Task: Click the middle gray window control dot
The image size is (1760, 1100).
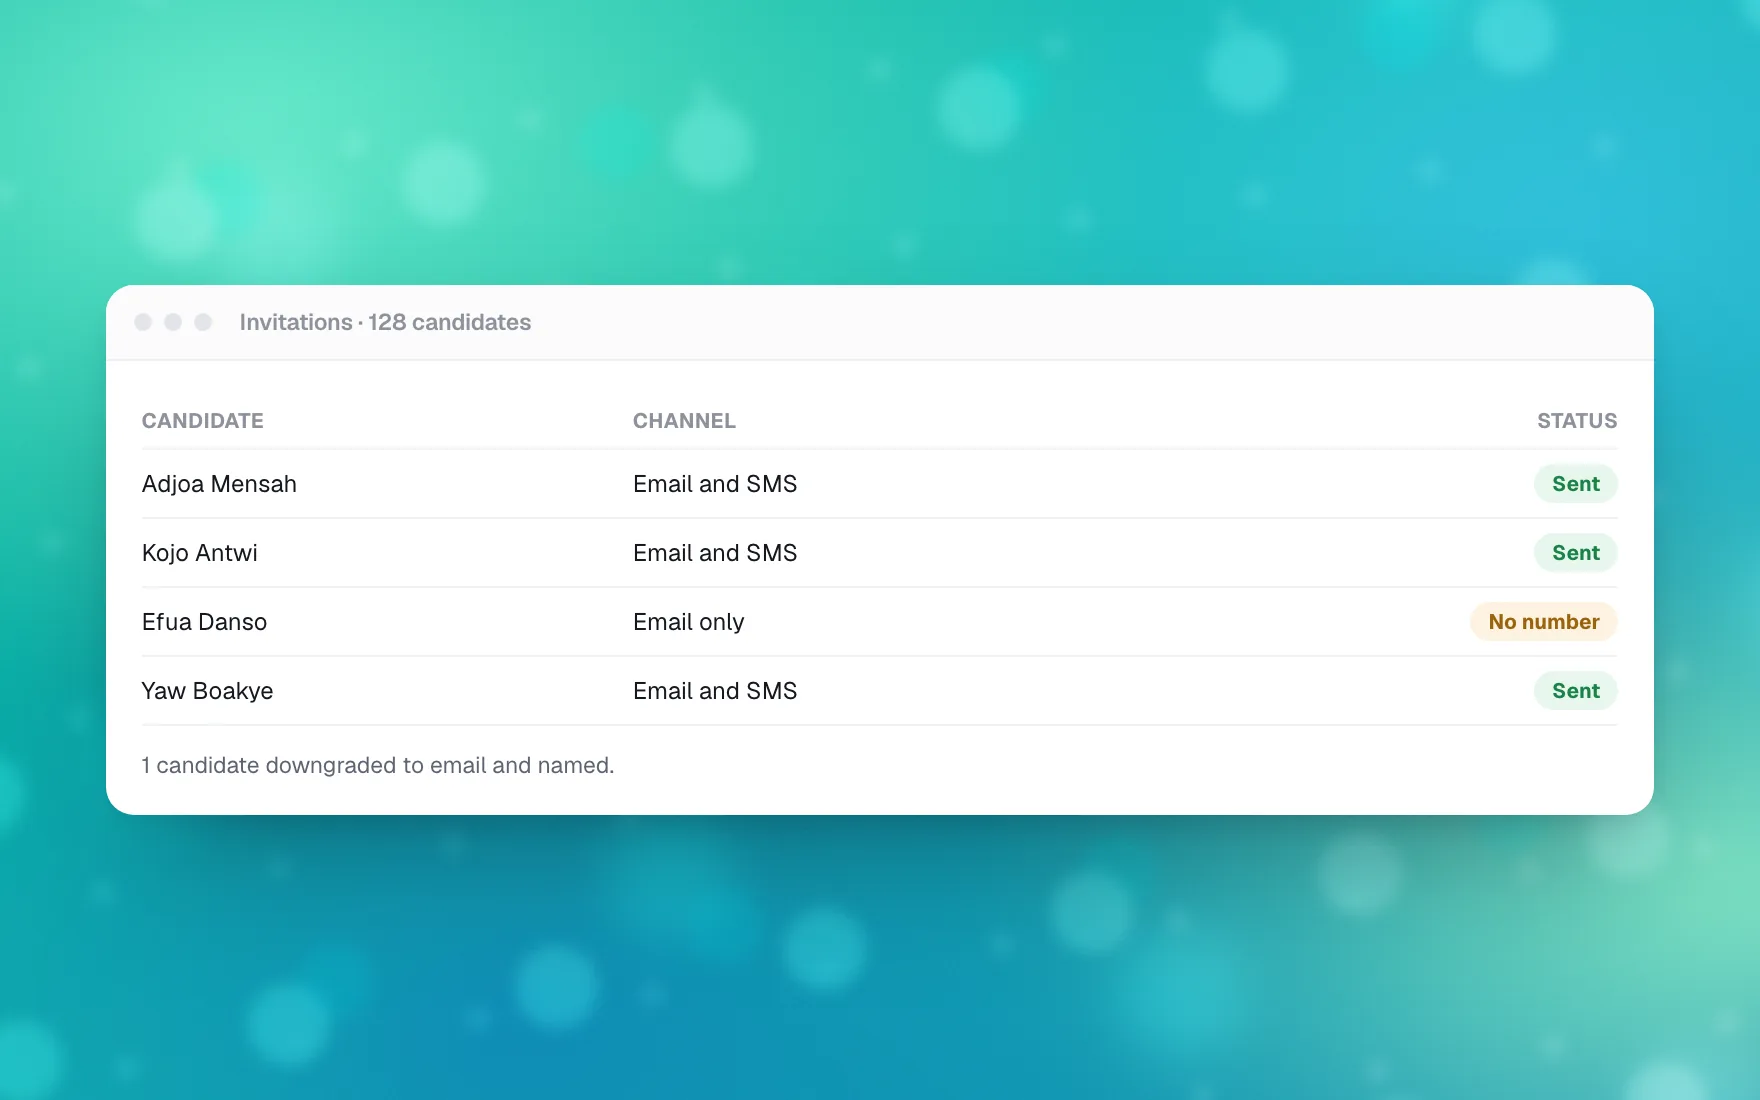Action: click(173, 322)
